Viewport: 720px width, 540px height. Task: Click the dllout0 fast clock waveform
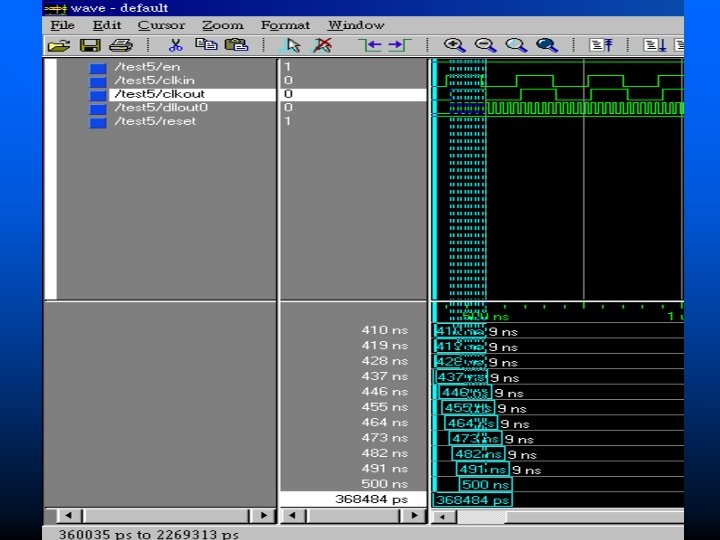[x=583, y=108]
